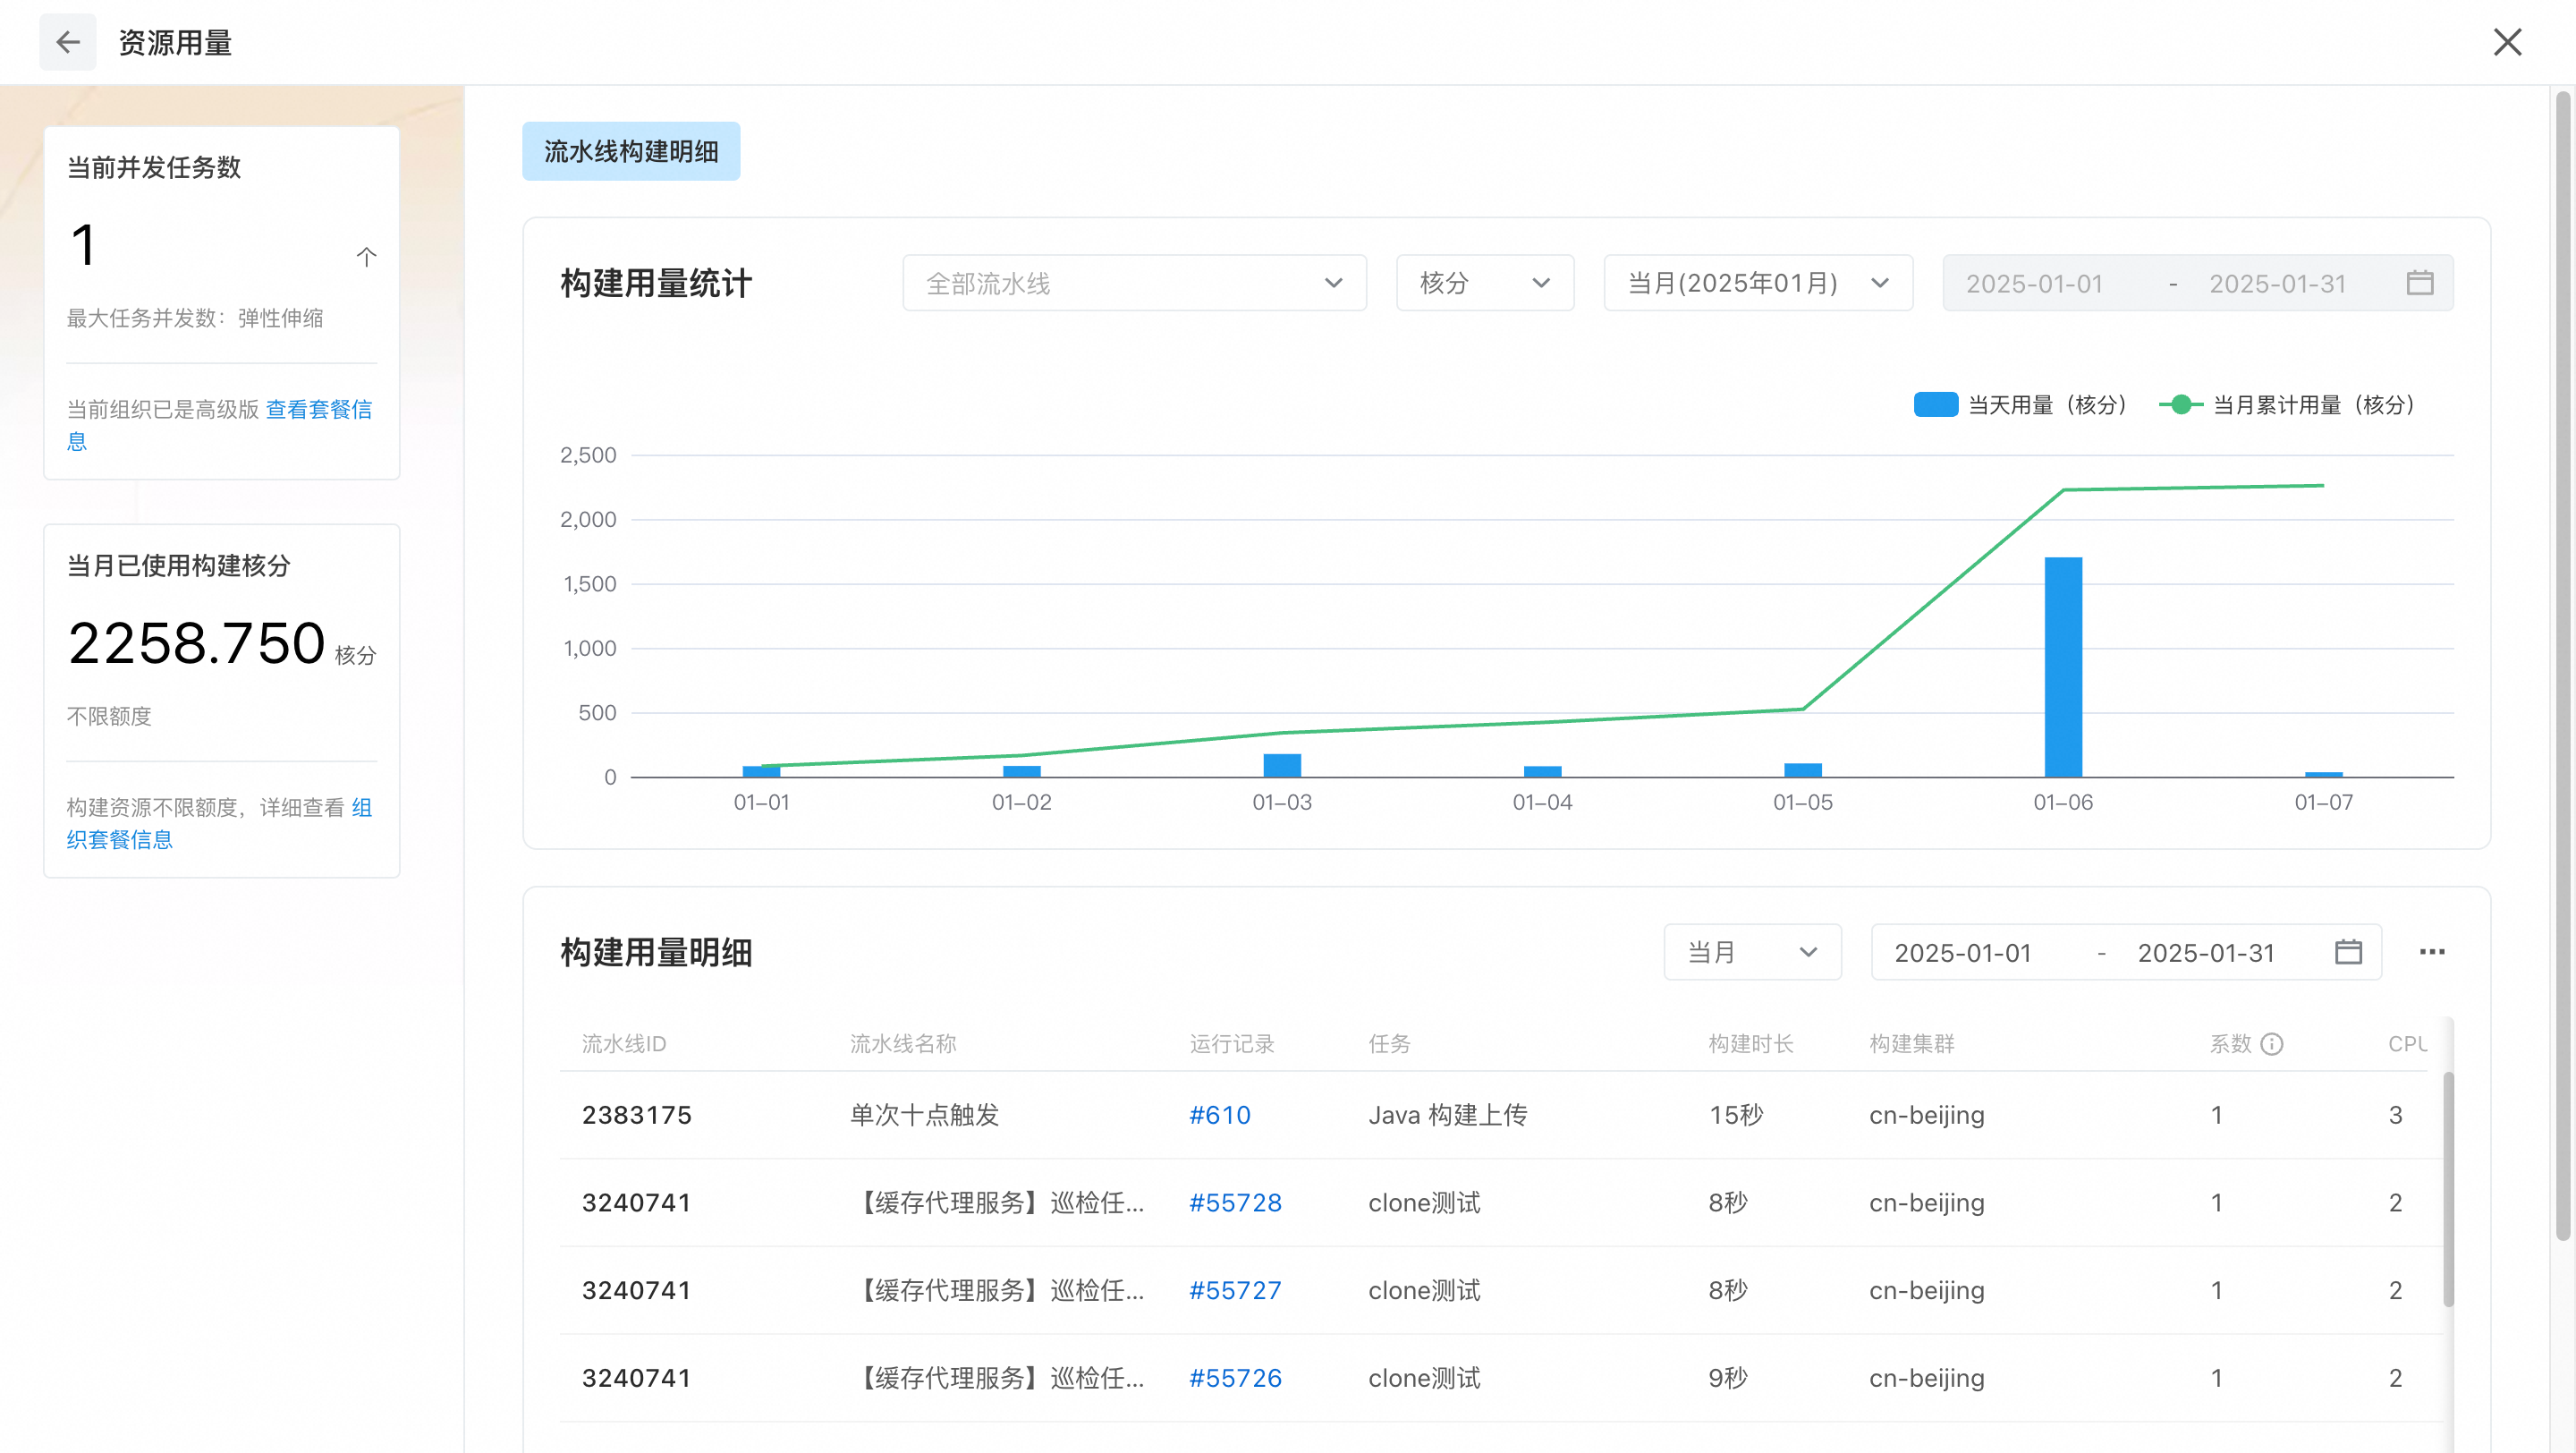Screen dimensions: 2576x1453
Task: Click the 组织套餐信息 link
Action: [219, 823]
